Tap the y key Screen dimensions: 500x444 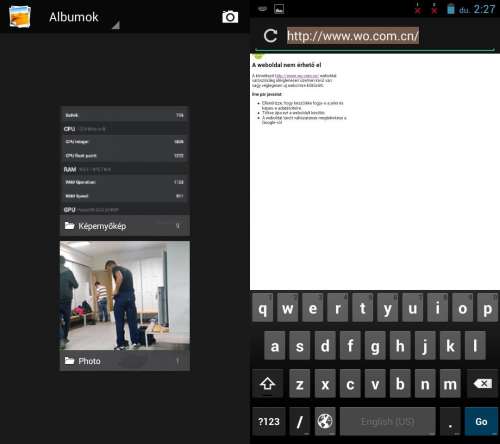[388, 308]
